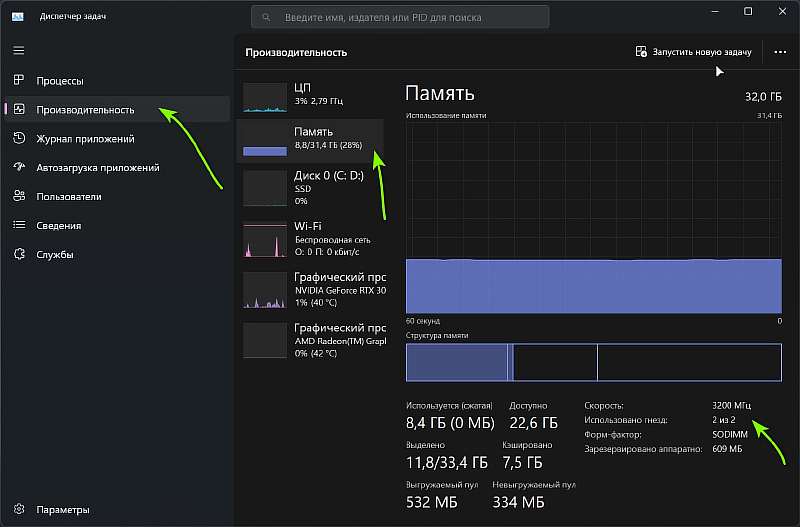Click the Пользователи sidebar icon
This screenshot has height=527, width=800.
point(19,197)
